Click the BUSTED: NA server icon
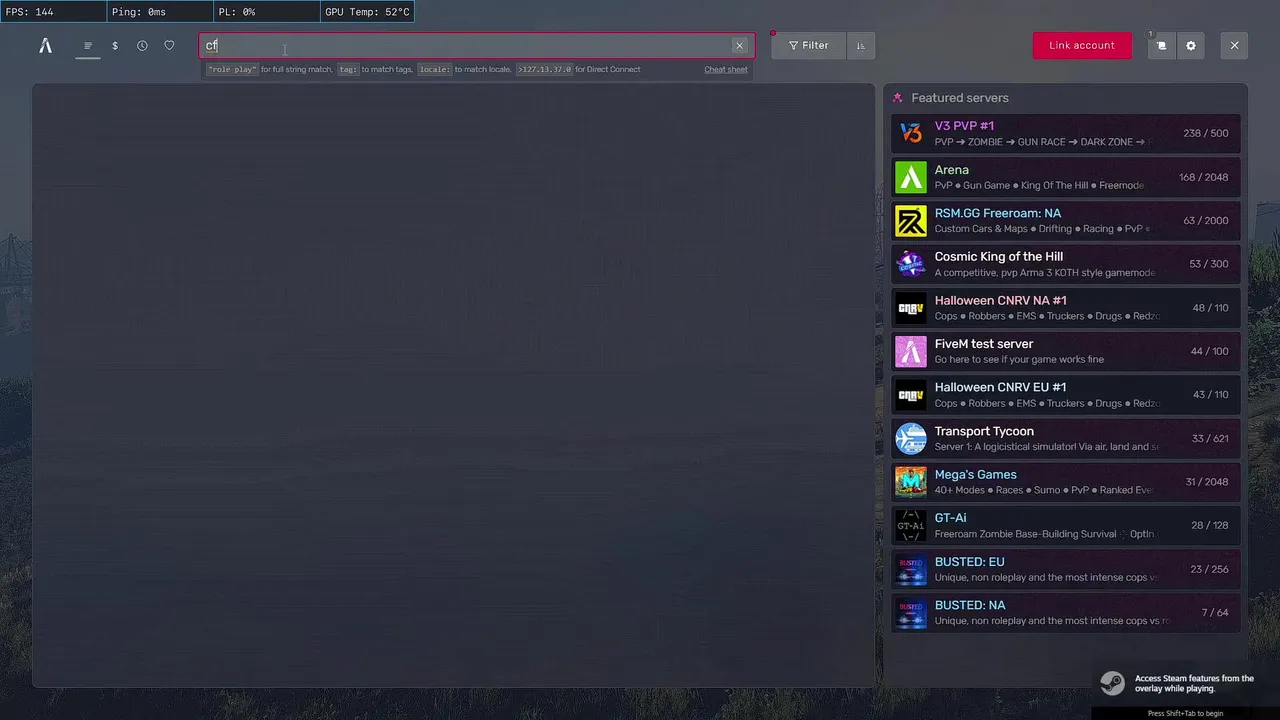Screen dimensions: 1280x720 [910, 612]
